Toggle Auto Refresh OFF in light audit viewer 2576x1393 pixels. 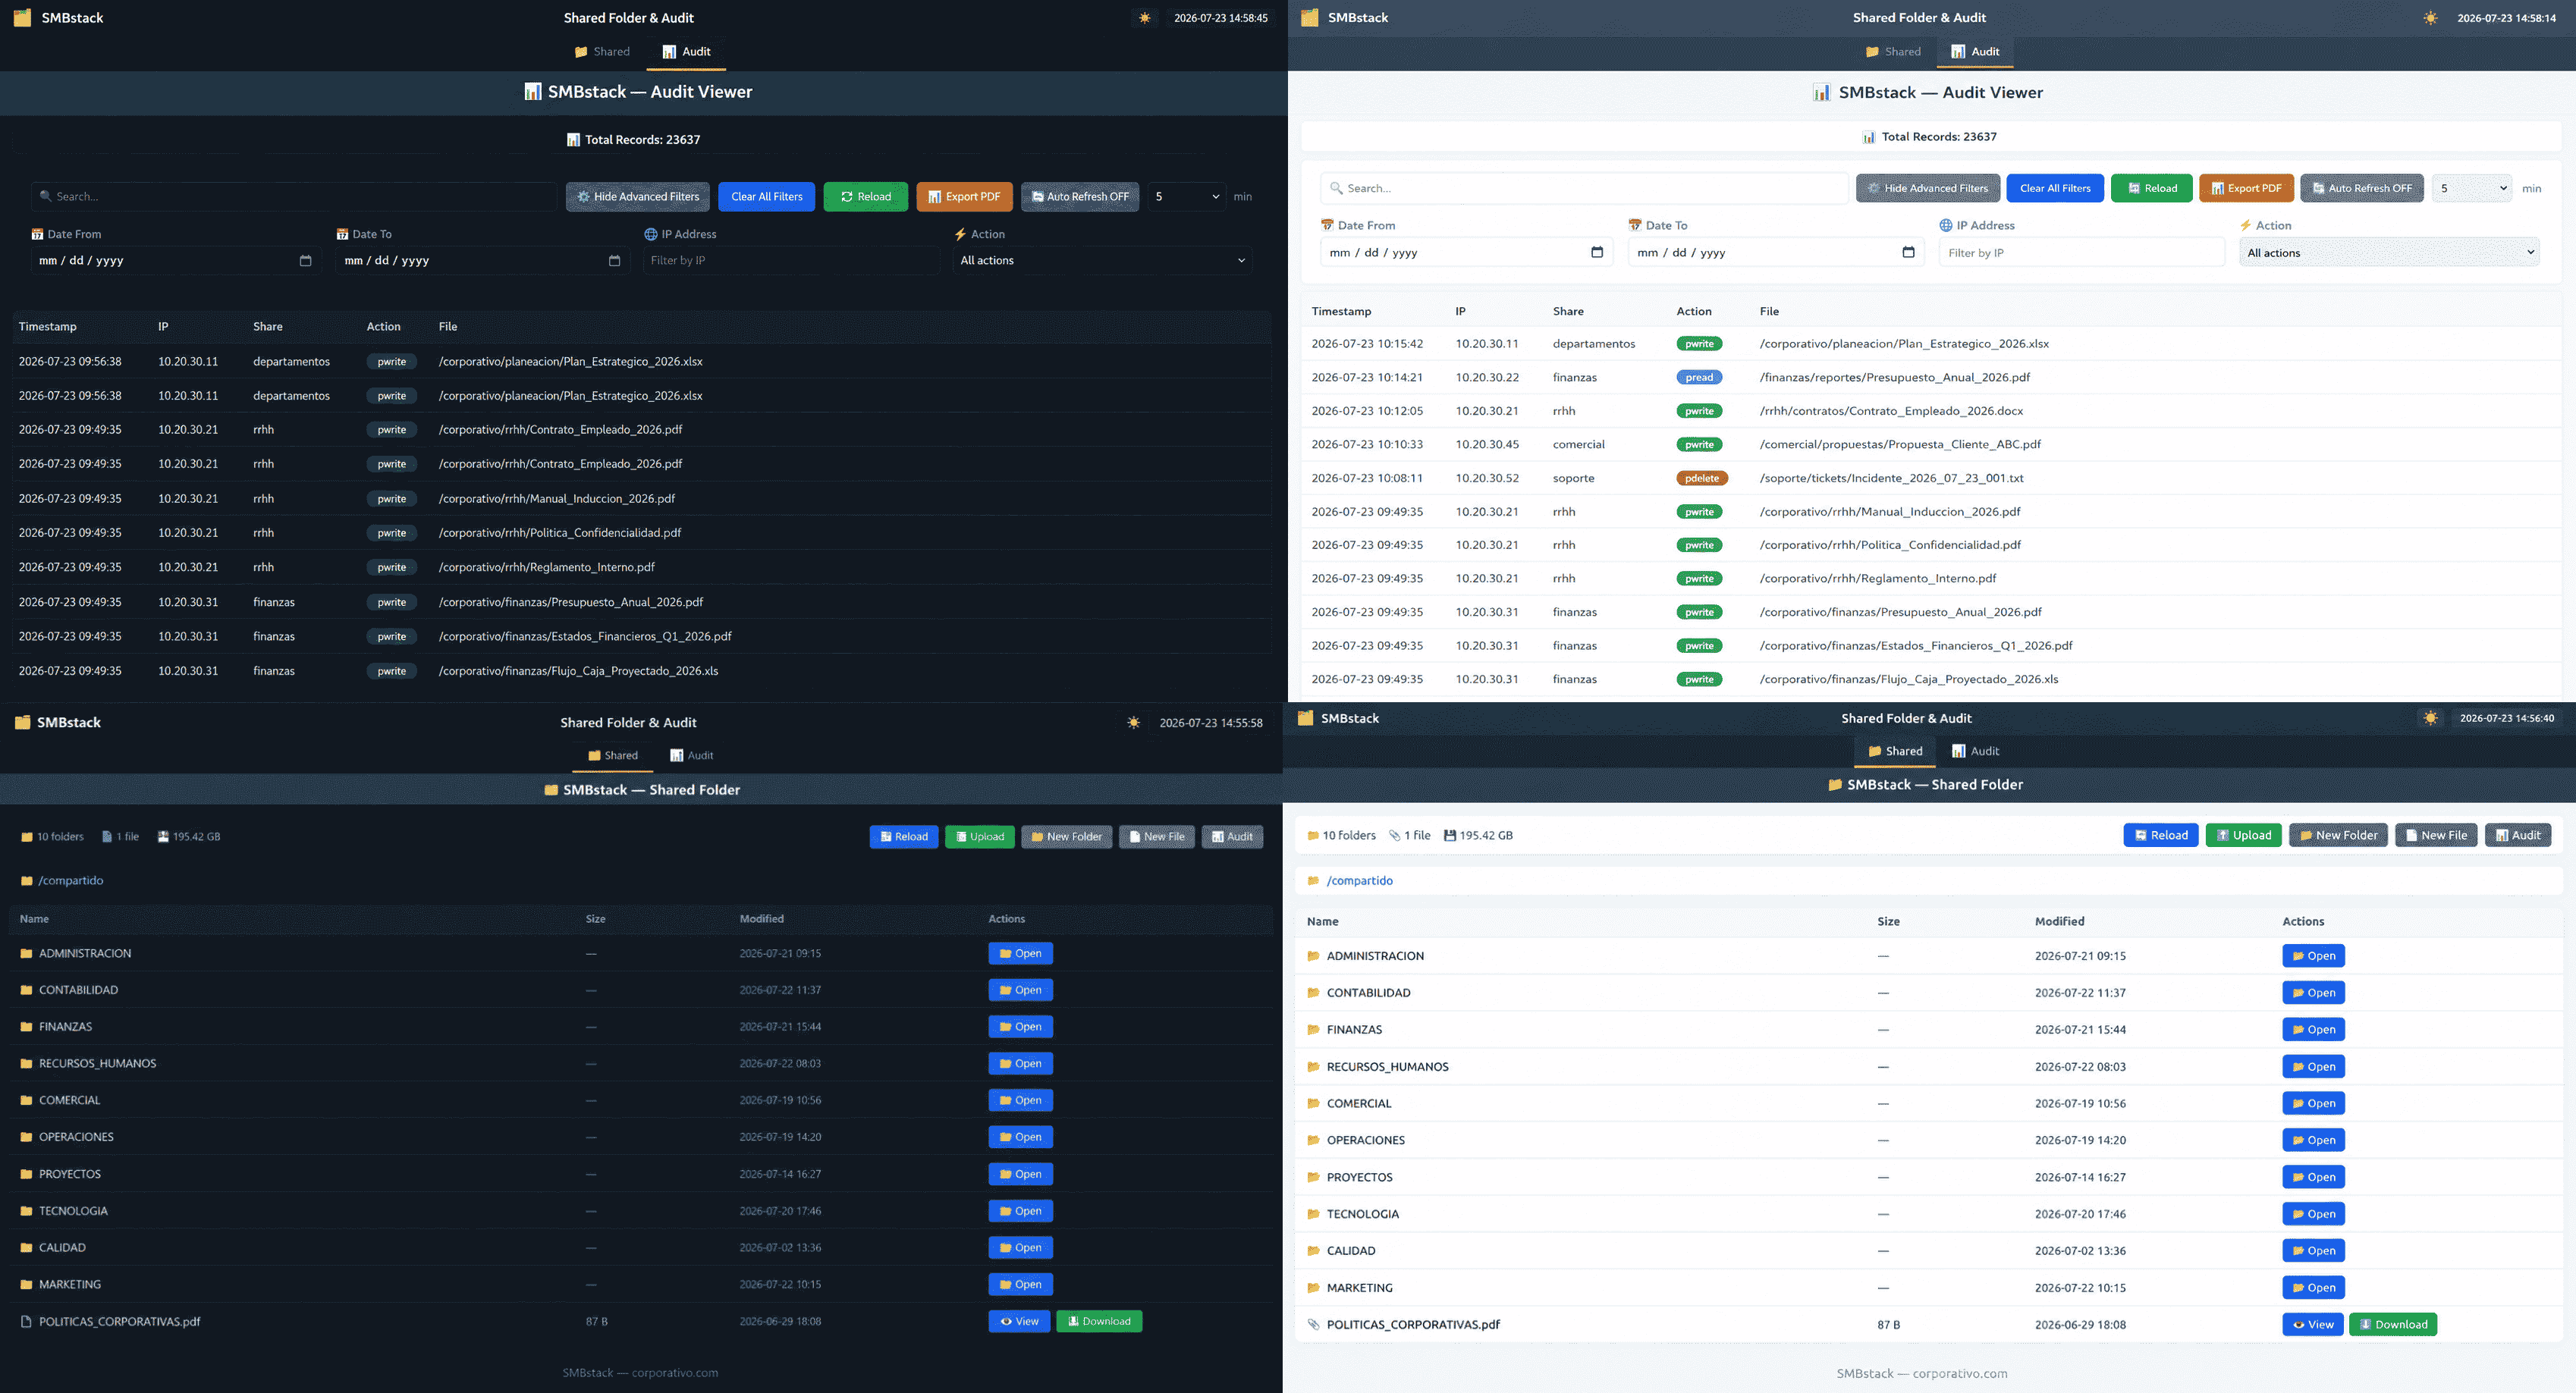(x=2361, y=188)
